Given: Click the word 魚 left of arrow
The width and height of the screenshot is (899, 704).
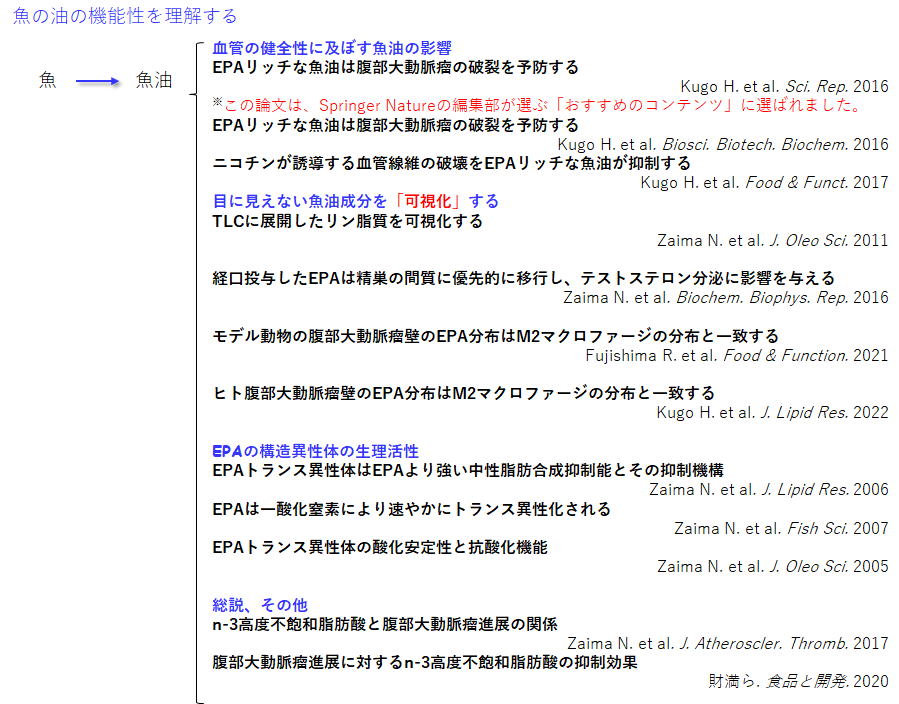Looking at the screenshot, I should pos(48,80).
